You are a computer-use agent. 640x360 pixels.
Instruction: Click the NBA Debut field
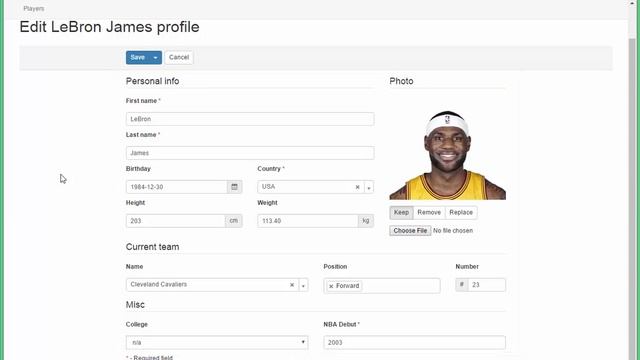point(415,342)
